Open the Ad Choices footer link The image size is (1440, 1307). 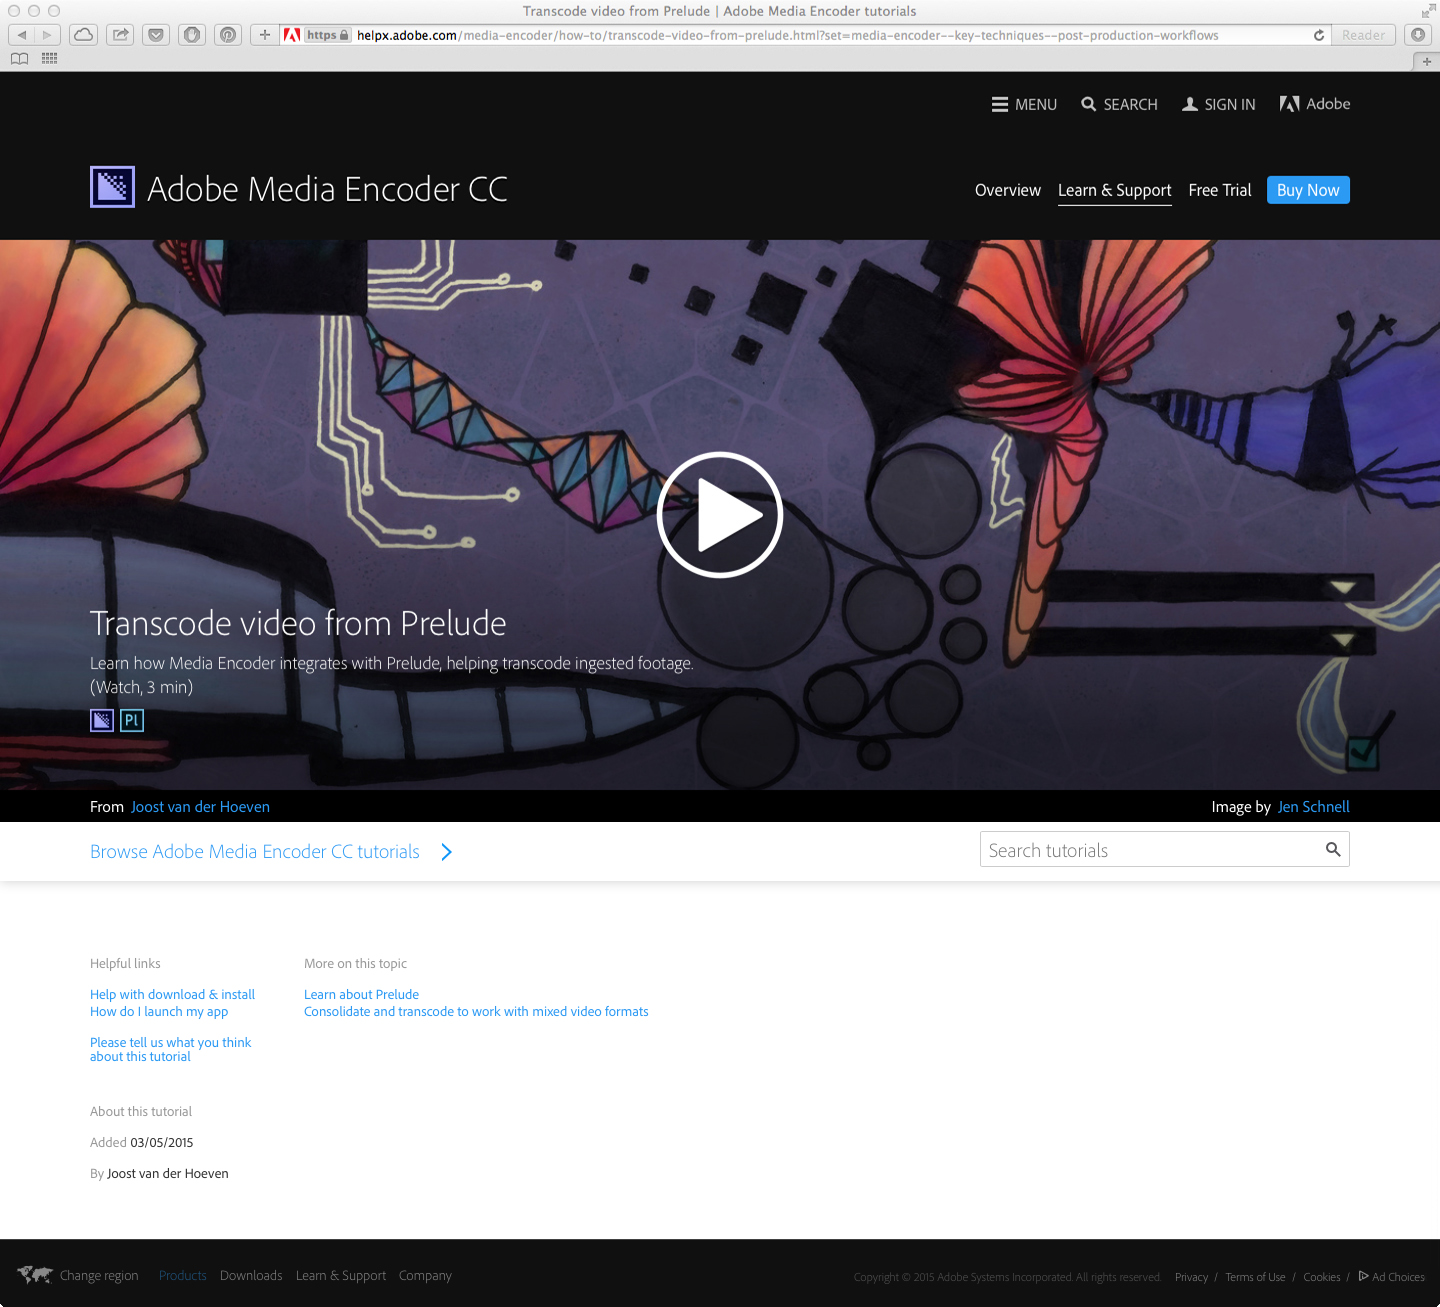click(1391, 1277)
